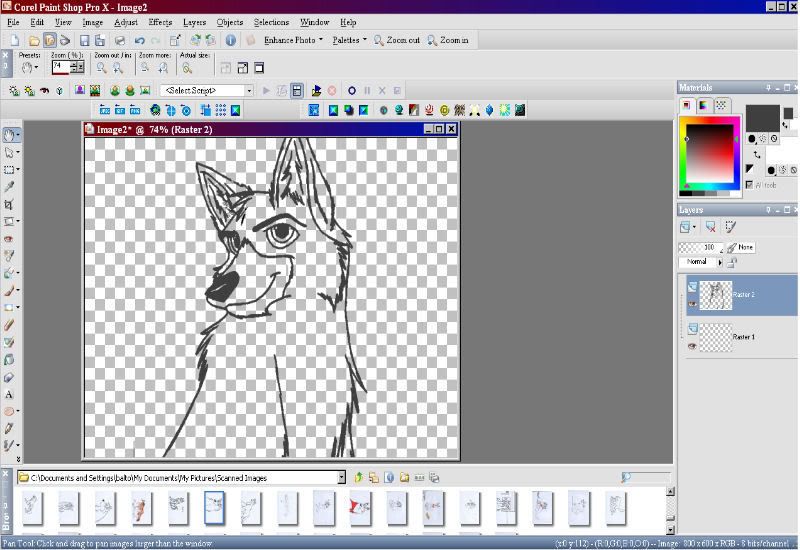Screen dimensions: 800x550
Task: Click the Save disk icon
Action: pos(85,40)
